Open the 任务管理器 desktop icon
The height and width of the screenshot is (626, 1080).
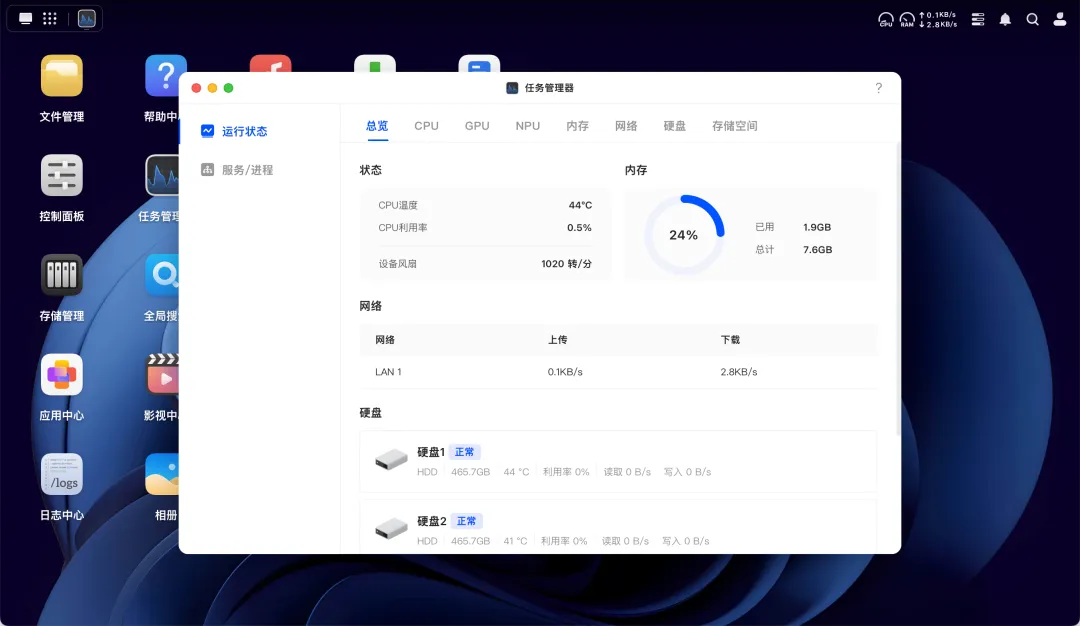(163, 176)
